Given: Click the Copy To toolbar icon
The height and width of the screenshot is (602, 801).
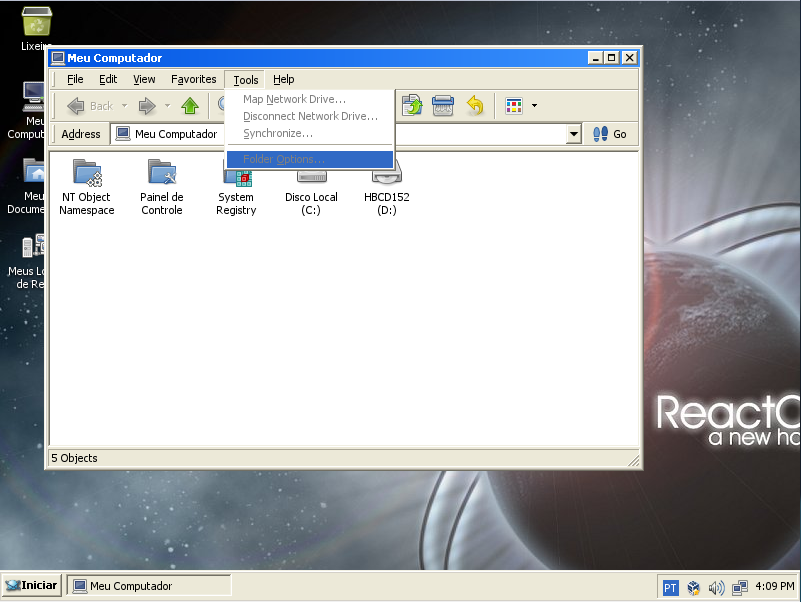Looking at the screenshot, I should pos(412,106).
